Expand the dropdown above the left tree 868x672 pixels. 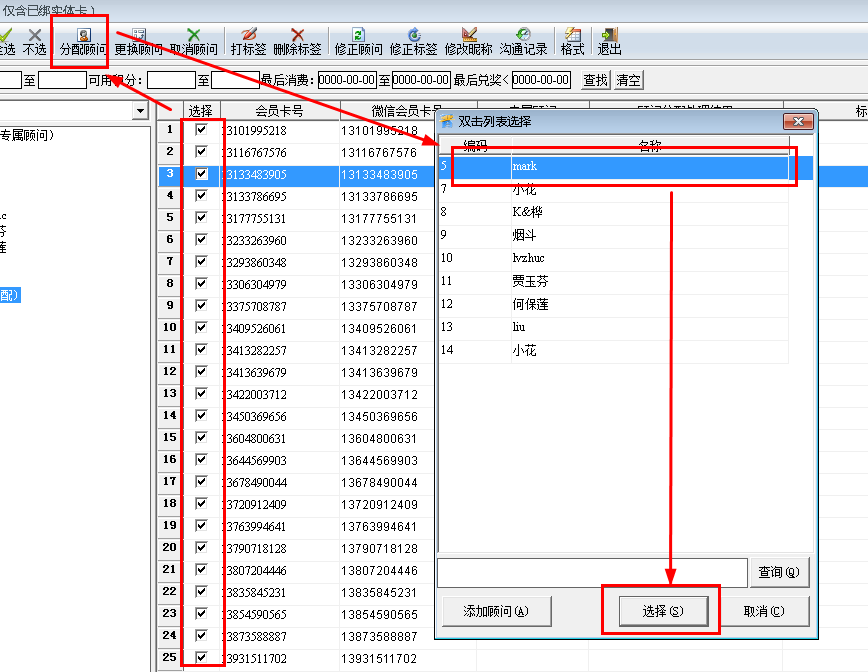[x=139, y=111]
